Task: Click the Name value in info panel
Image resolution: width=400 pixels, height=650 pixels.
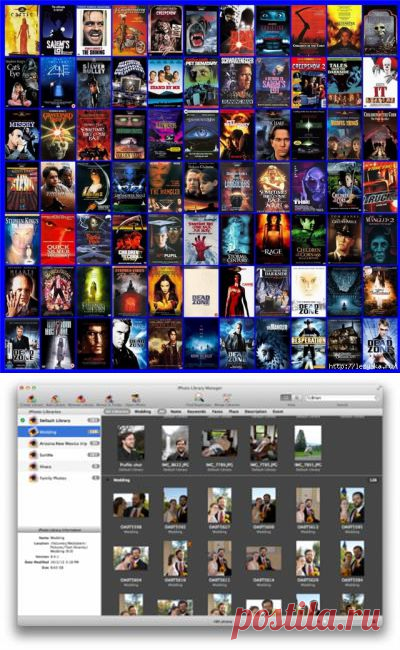Action: coord(57,538)
